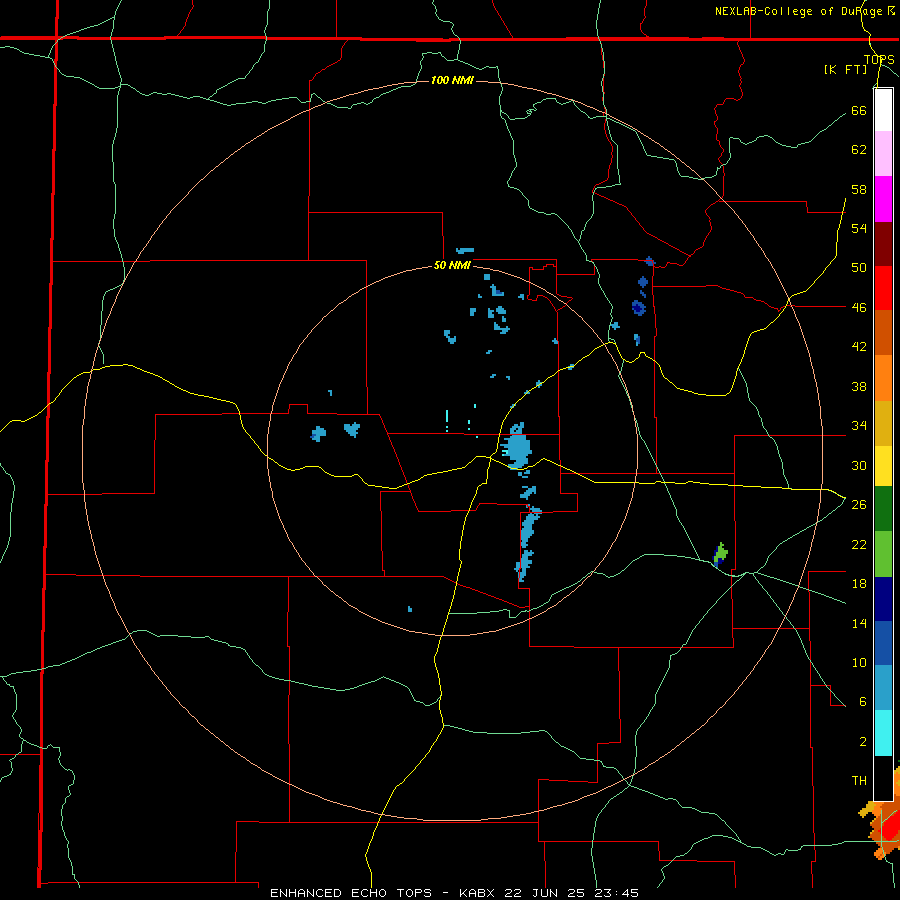900x900 pixels.
Task: Click the yellow swatch near 30
Action: [883, 465]
